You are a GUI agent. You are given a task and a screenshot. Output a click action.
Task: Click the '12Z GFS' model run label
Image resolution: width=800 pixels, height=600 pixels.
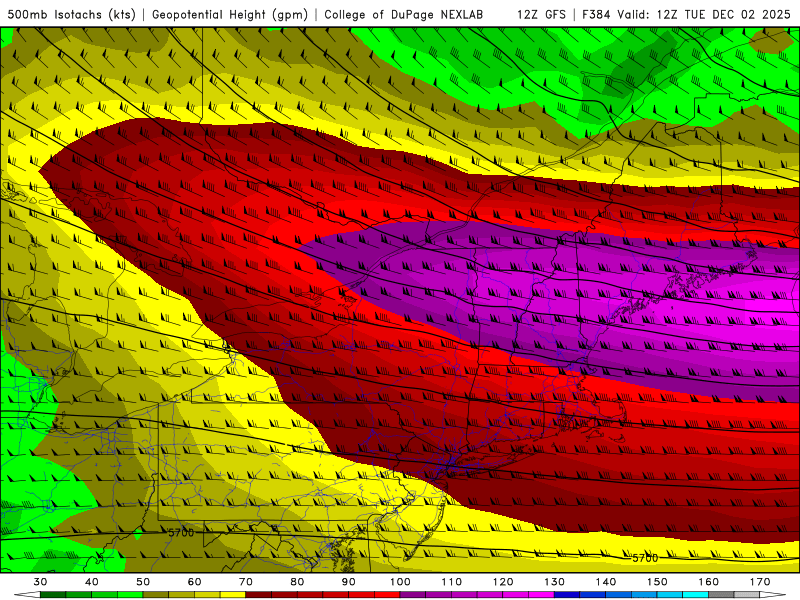tap(541, 14)
